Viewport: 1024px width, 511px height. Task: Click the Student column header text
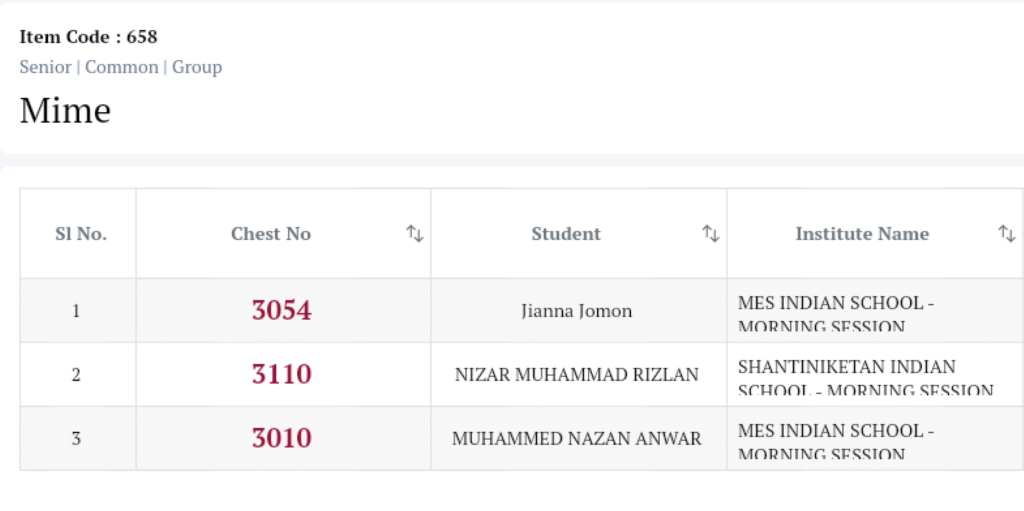(x=566, y=234)
